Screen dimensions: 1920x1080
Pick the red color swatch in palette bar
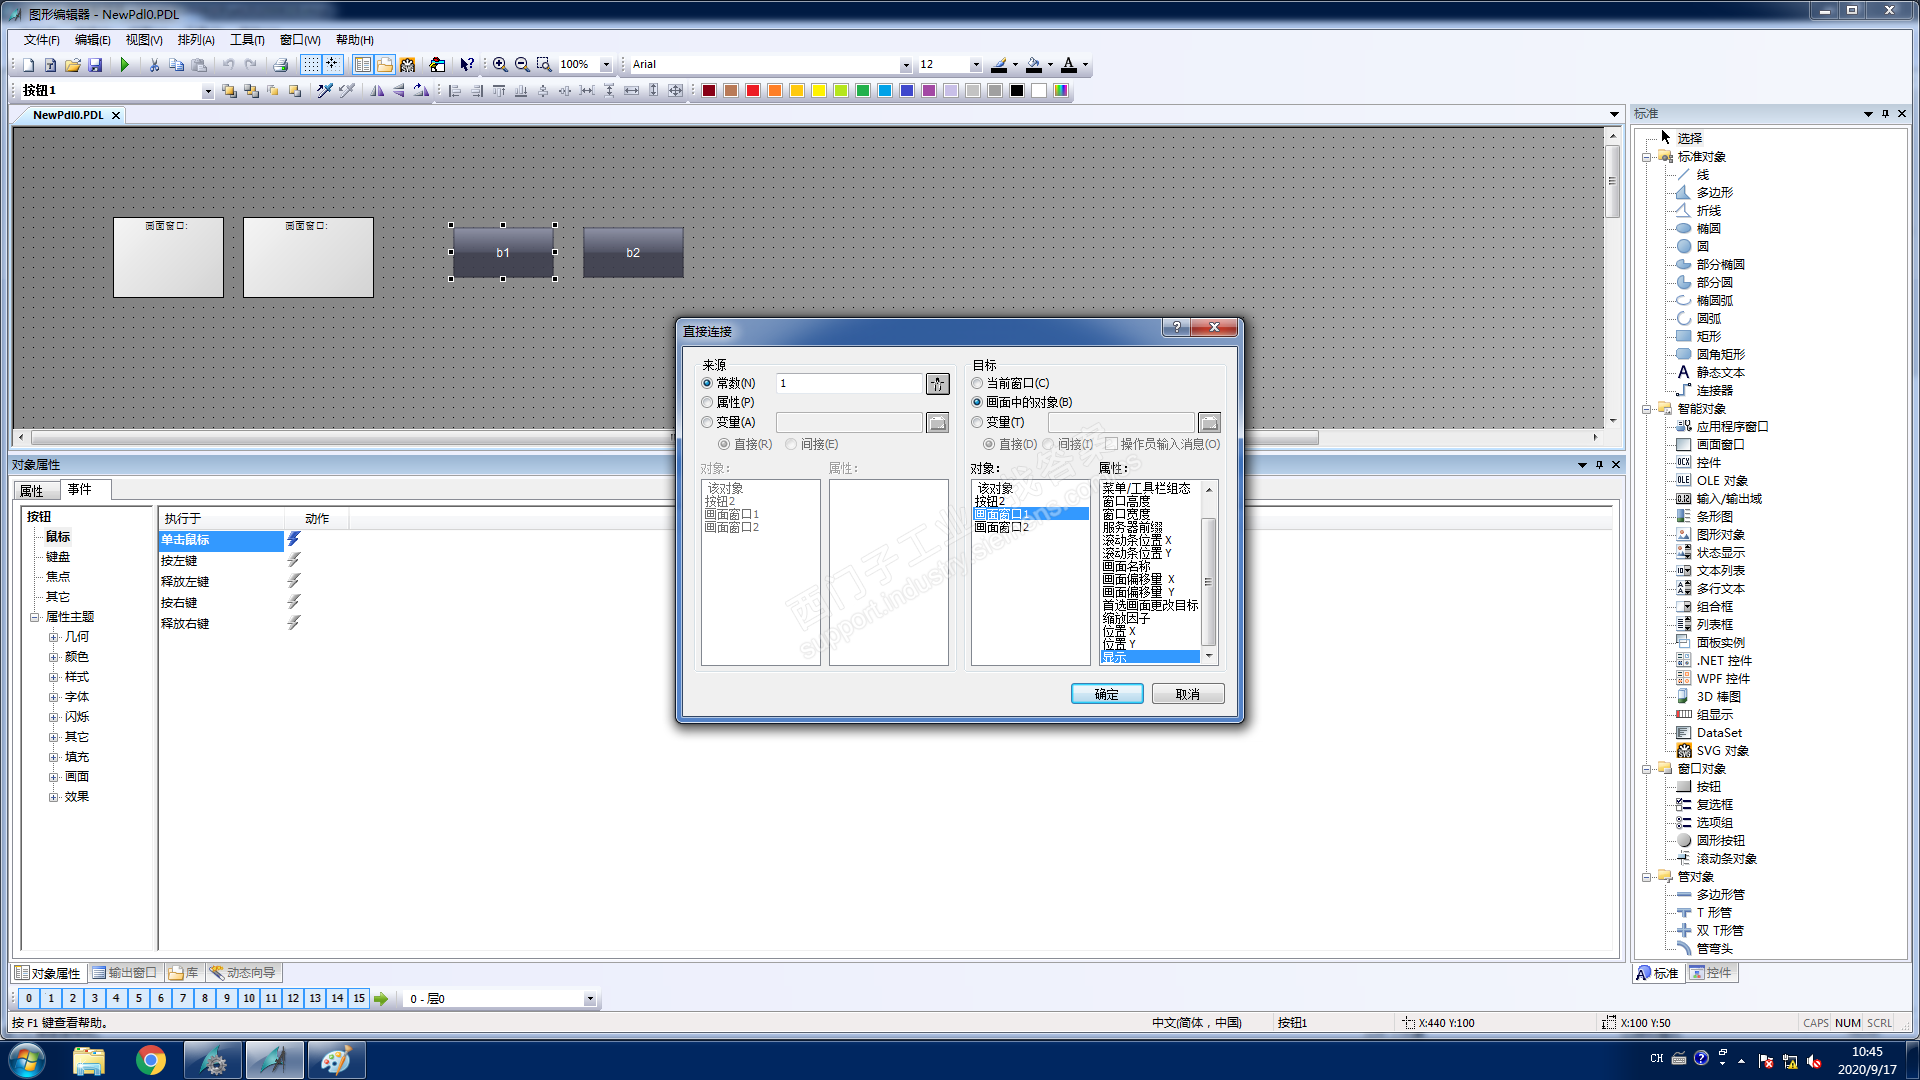point(753,91)
